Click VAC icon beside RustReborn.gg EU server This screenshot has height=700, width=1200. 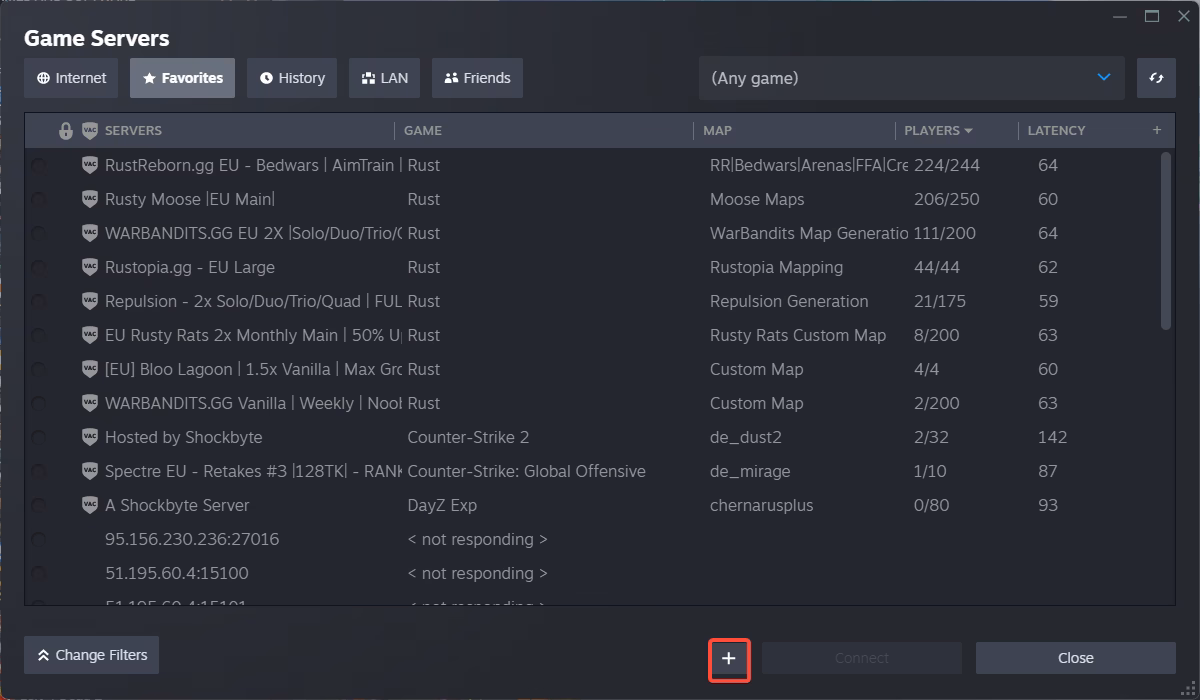[x=89, y=165]
